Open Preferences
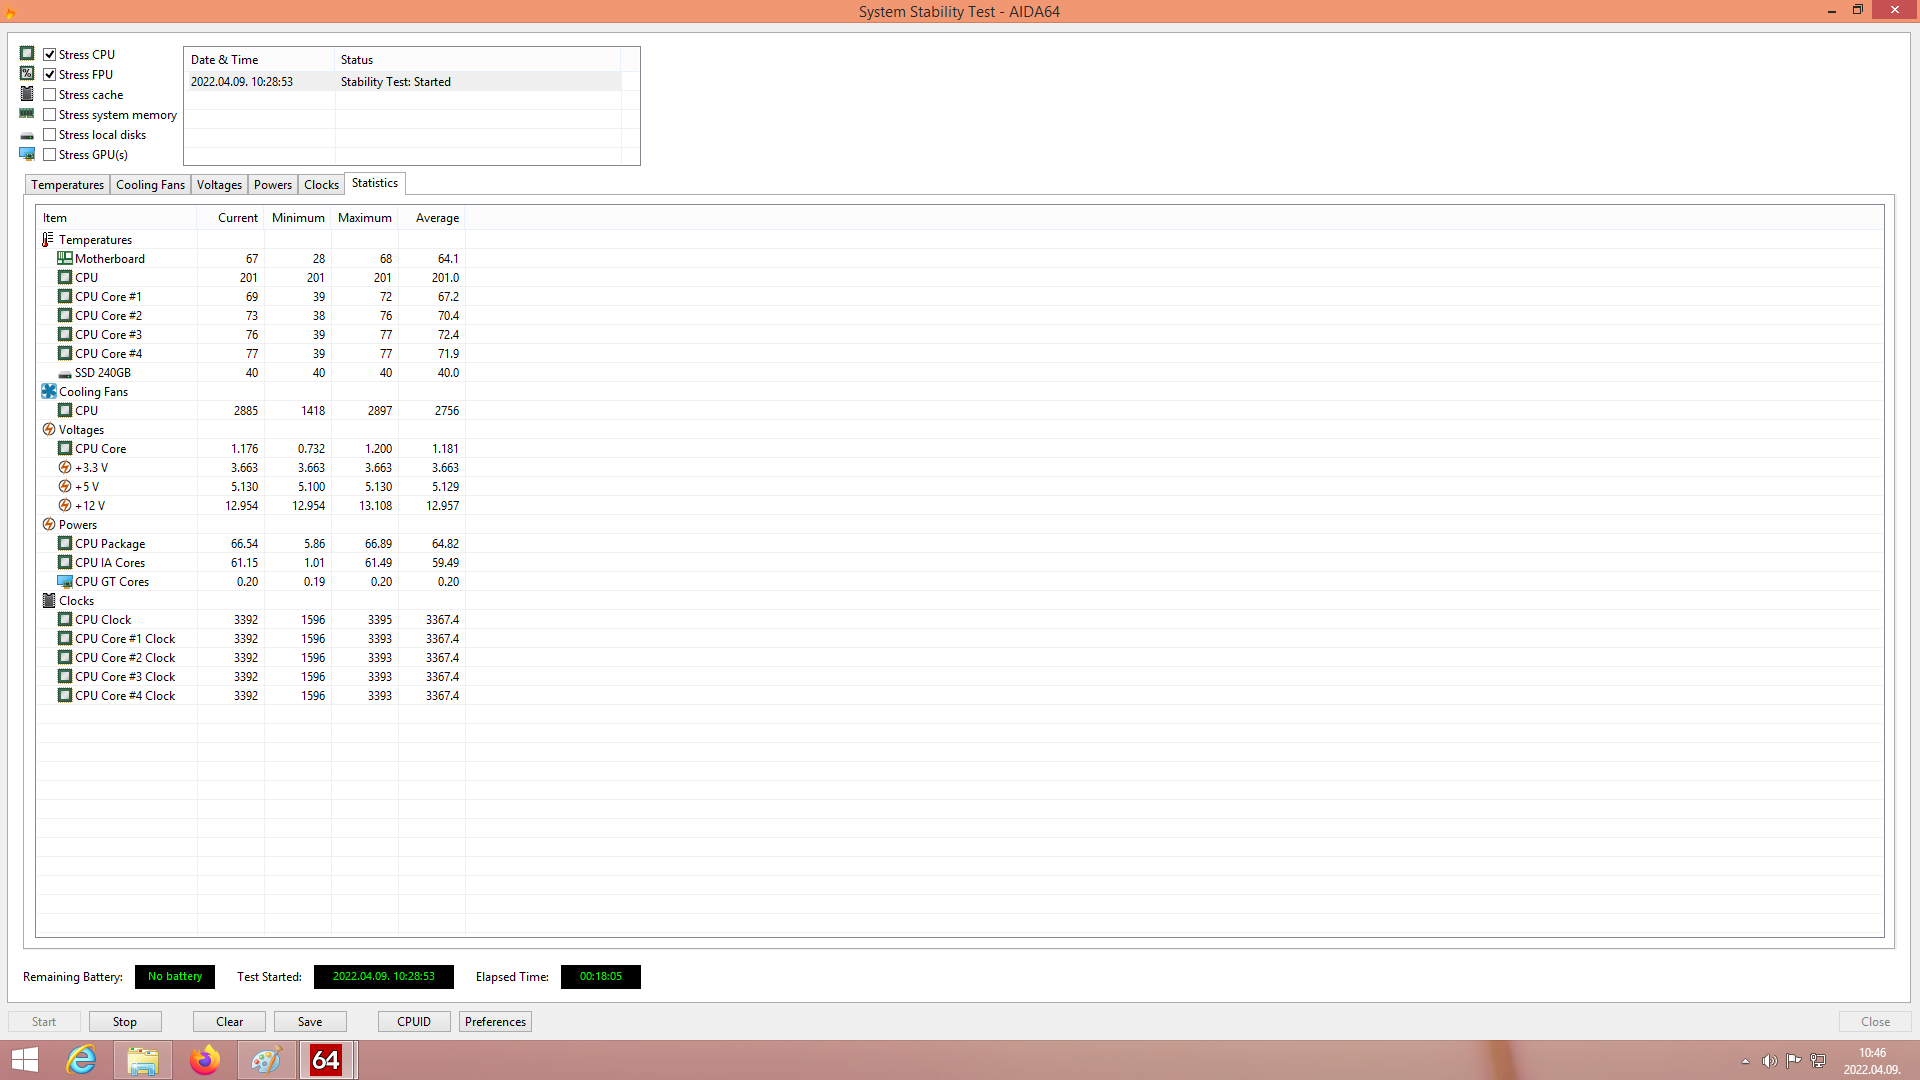This screenshot has width=1920, height=1080. click(x=495, y=1022)
